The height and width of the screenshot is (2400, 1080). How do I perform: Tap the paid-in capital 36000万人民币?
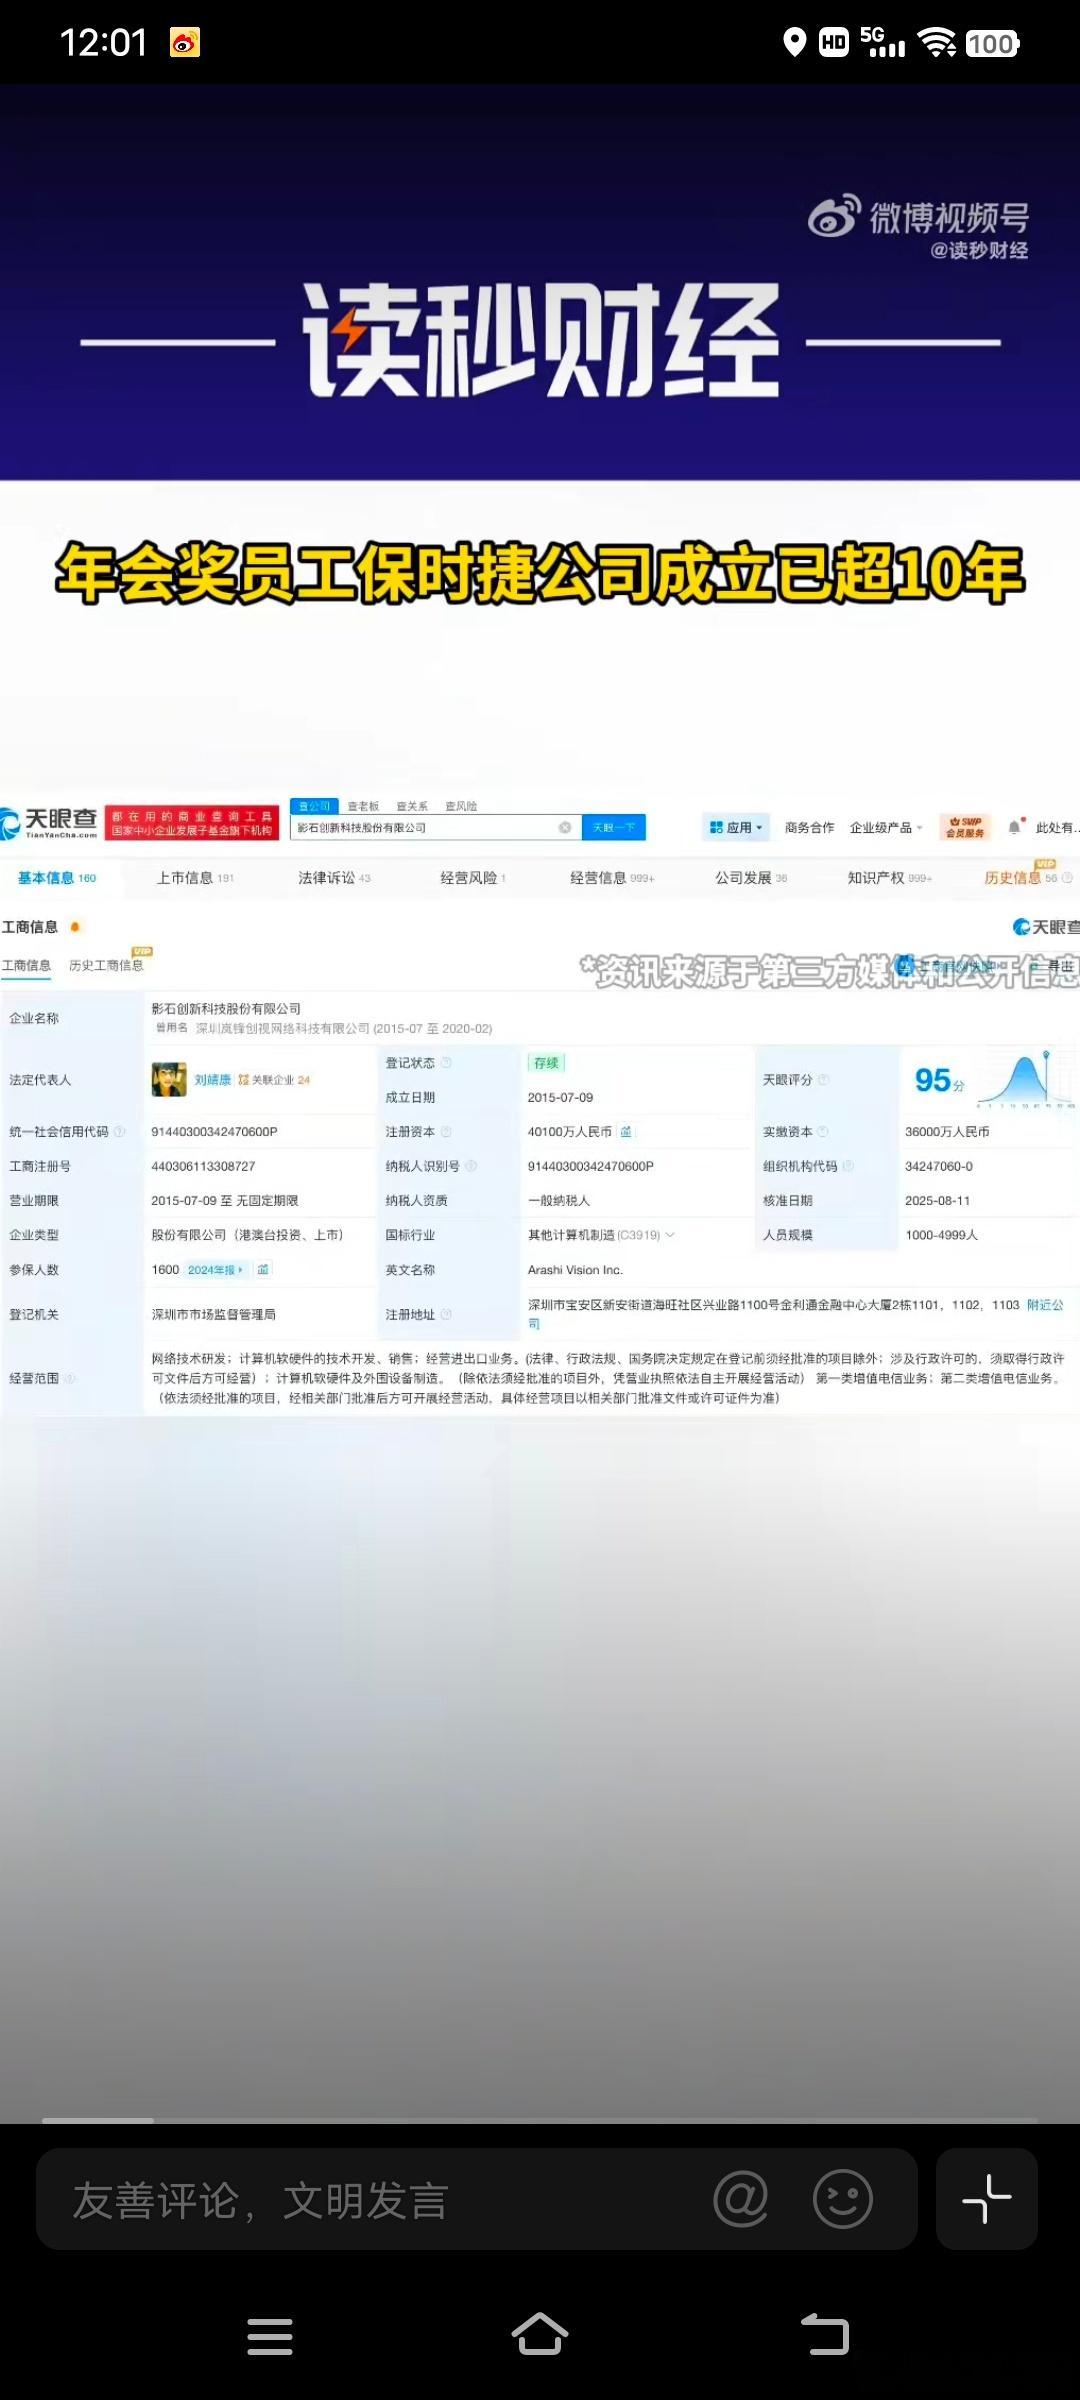pos(947,1132)
